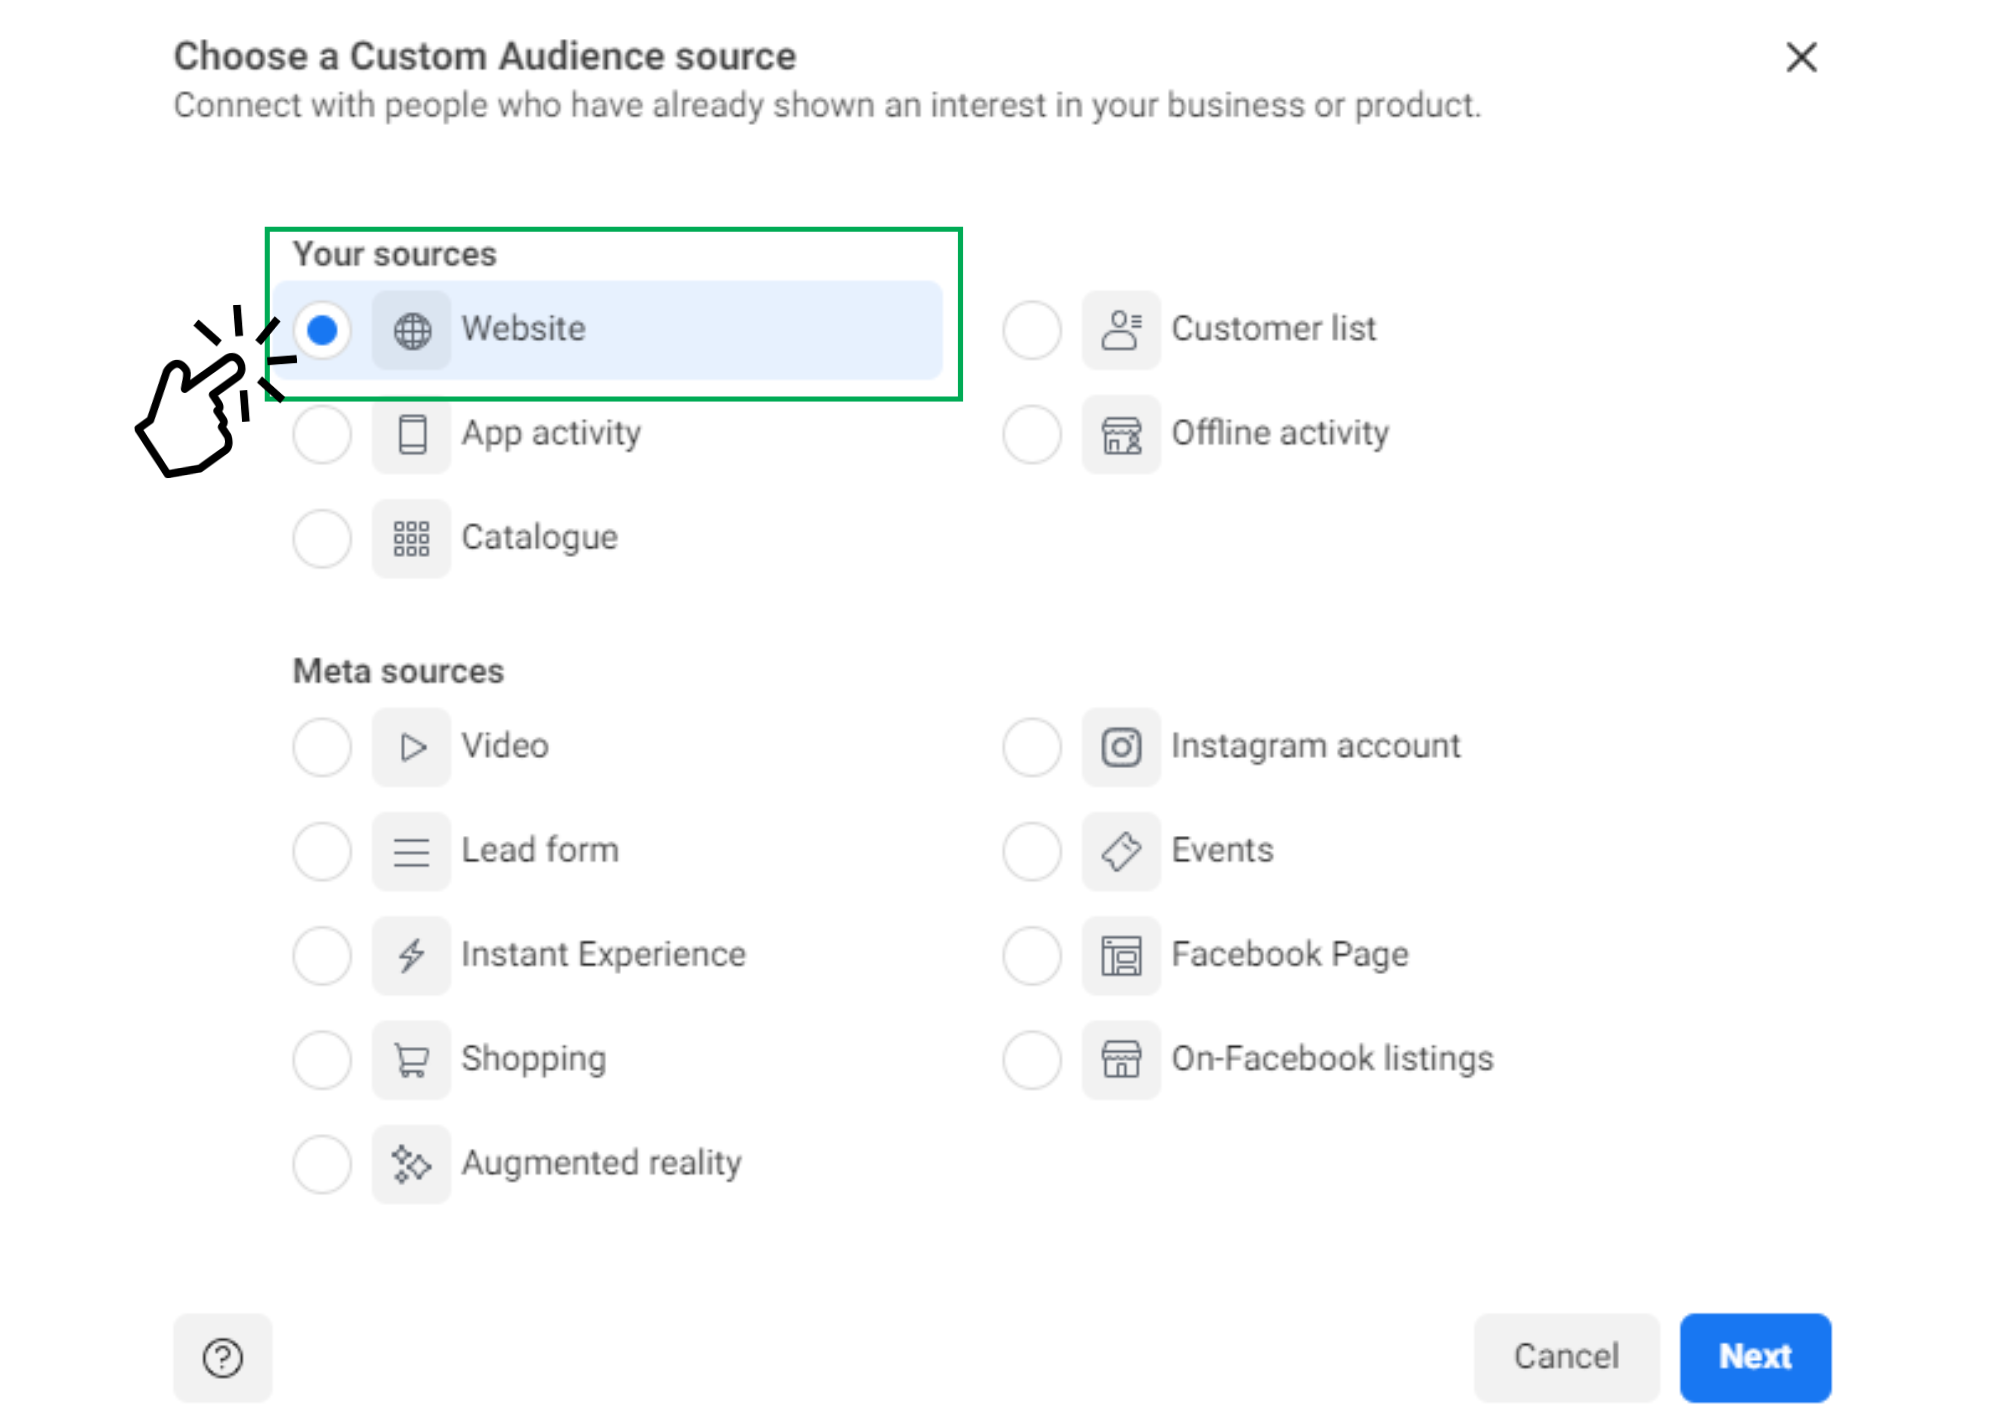
Task: Click the Customer list person icon
Action: coord(1121,330)
